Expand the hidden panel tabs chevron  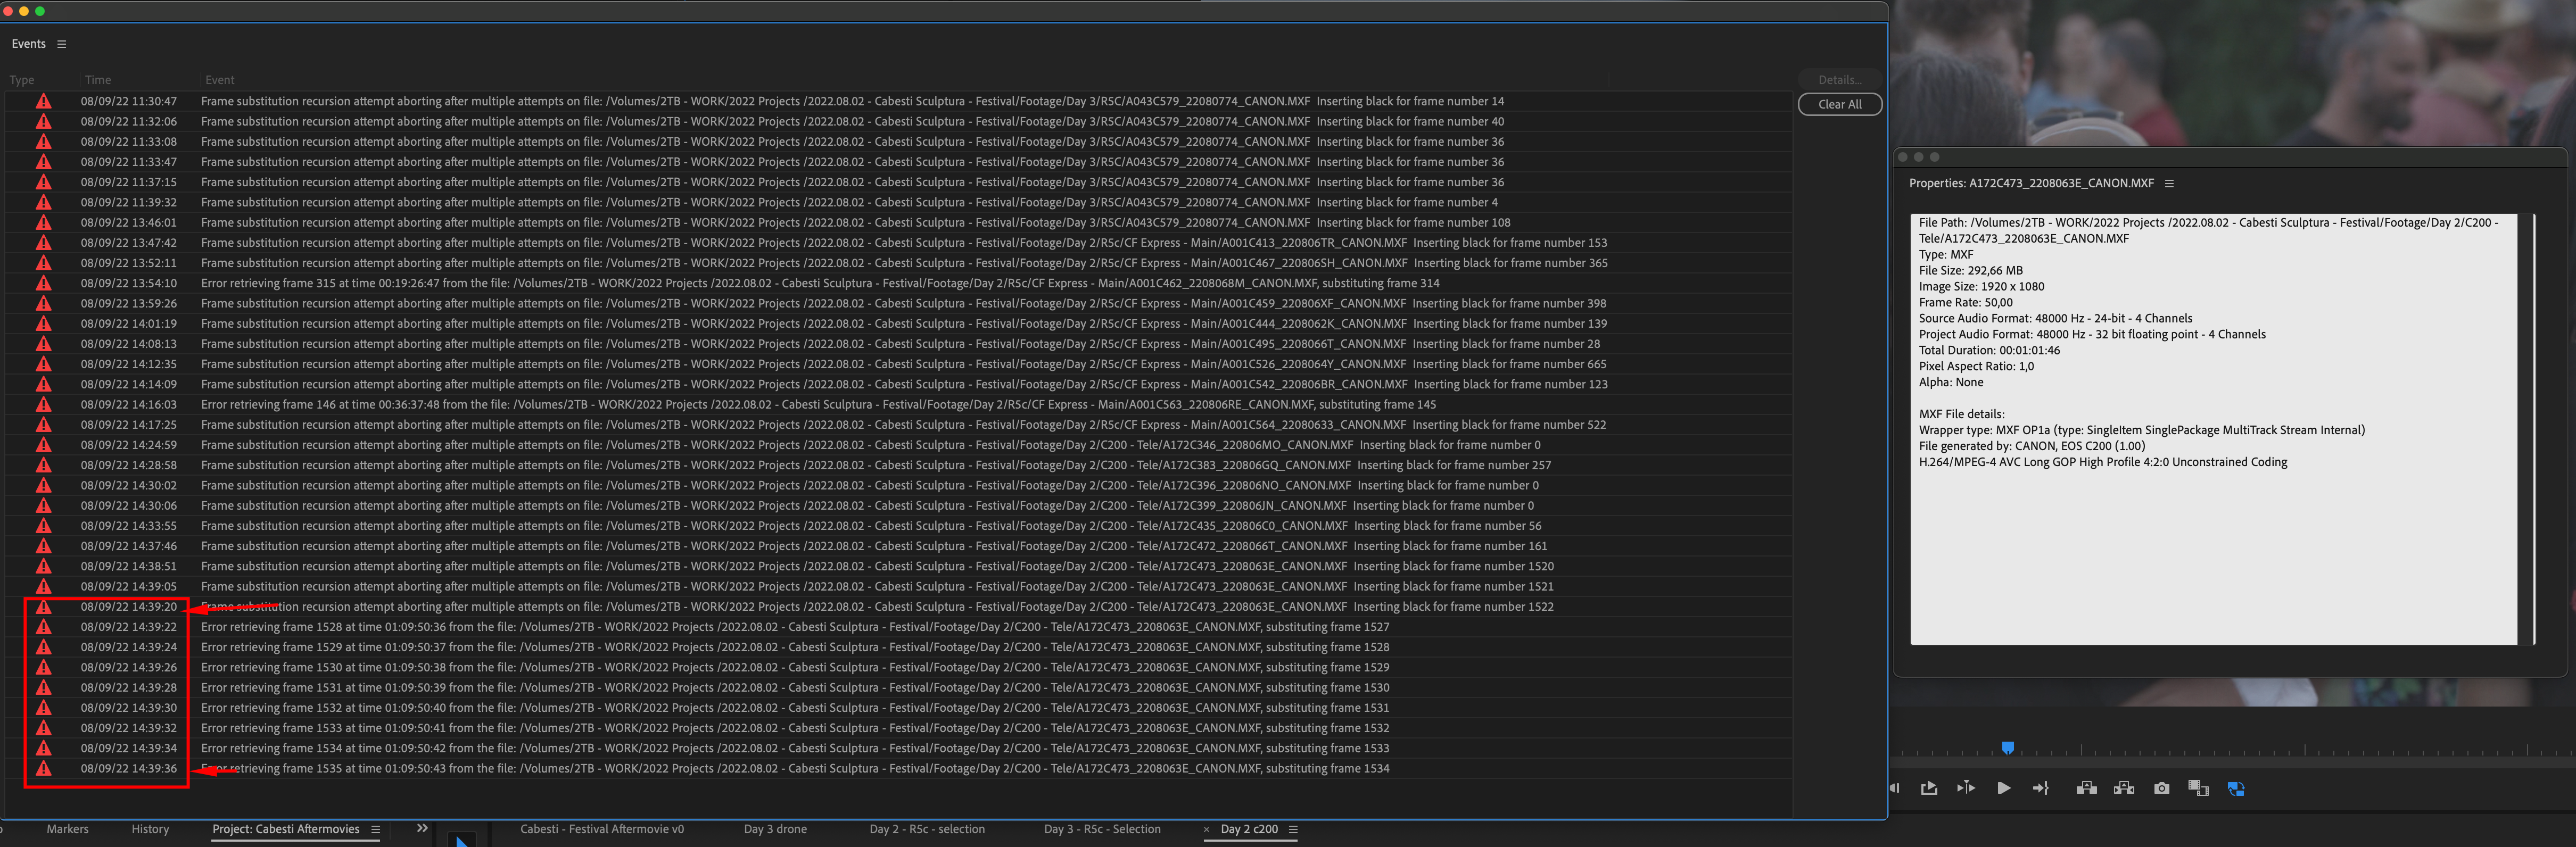[x=422, y=828]
